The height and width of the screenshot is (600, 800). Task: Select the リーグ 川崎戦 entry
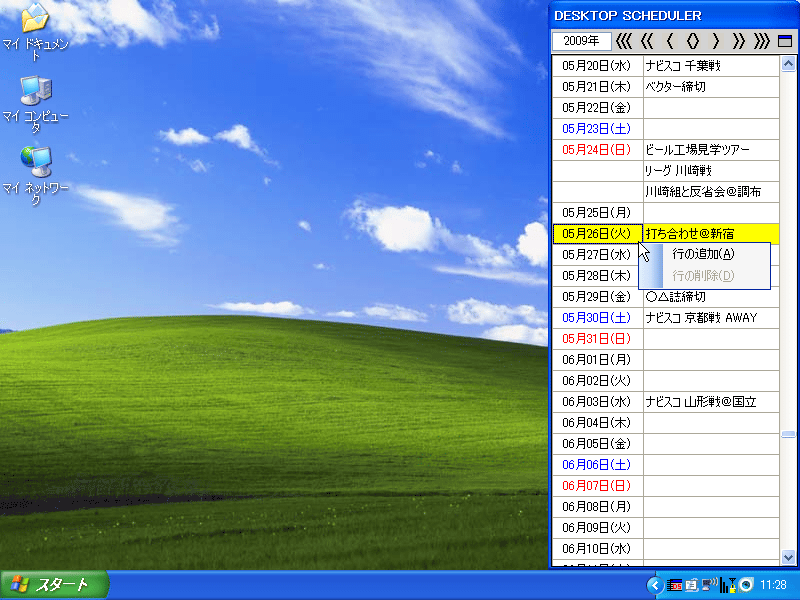coord(711,171)
